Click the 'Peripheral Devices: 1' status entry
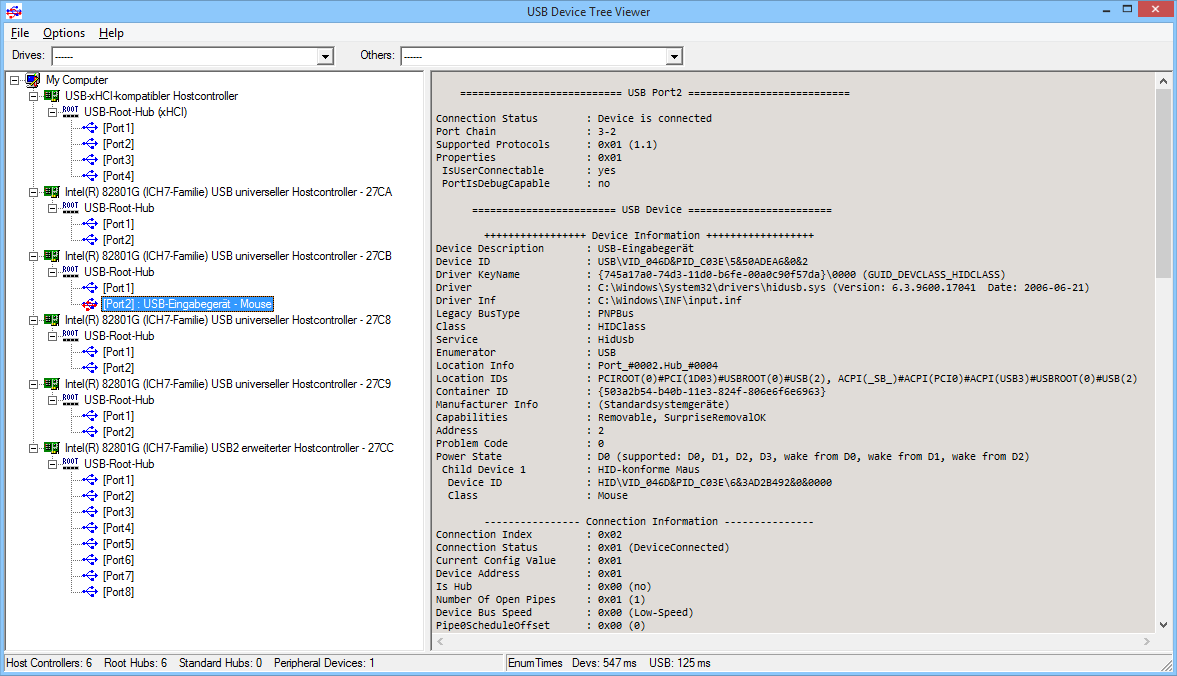1177x676 pixels. pyautogui.click(x=324, y=663)
